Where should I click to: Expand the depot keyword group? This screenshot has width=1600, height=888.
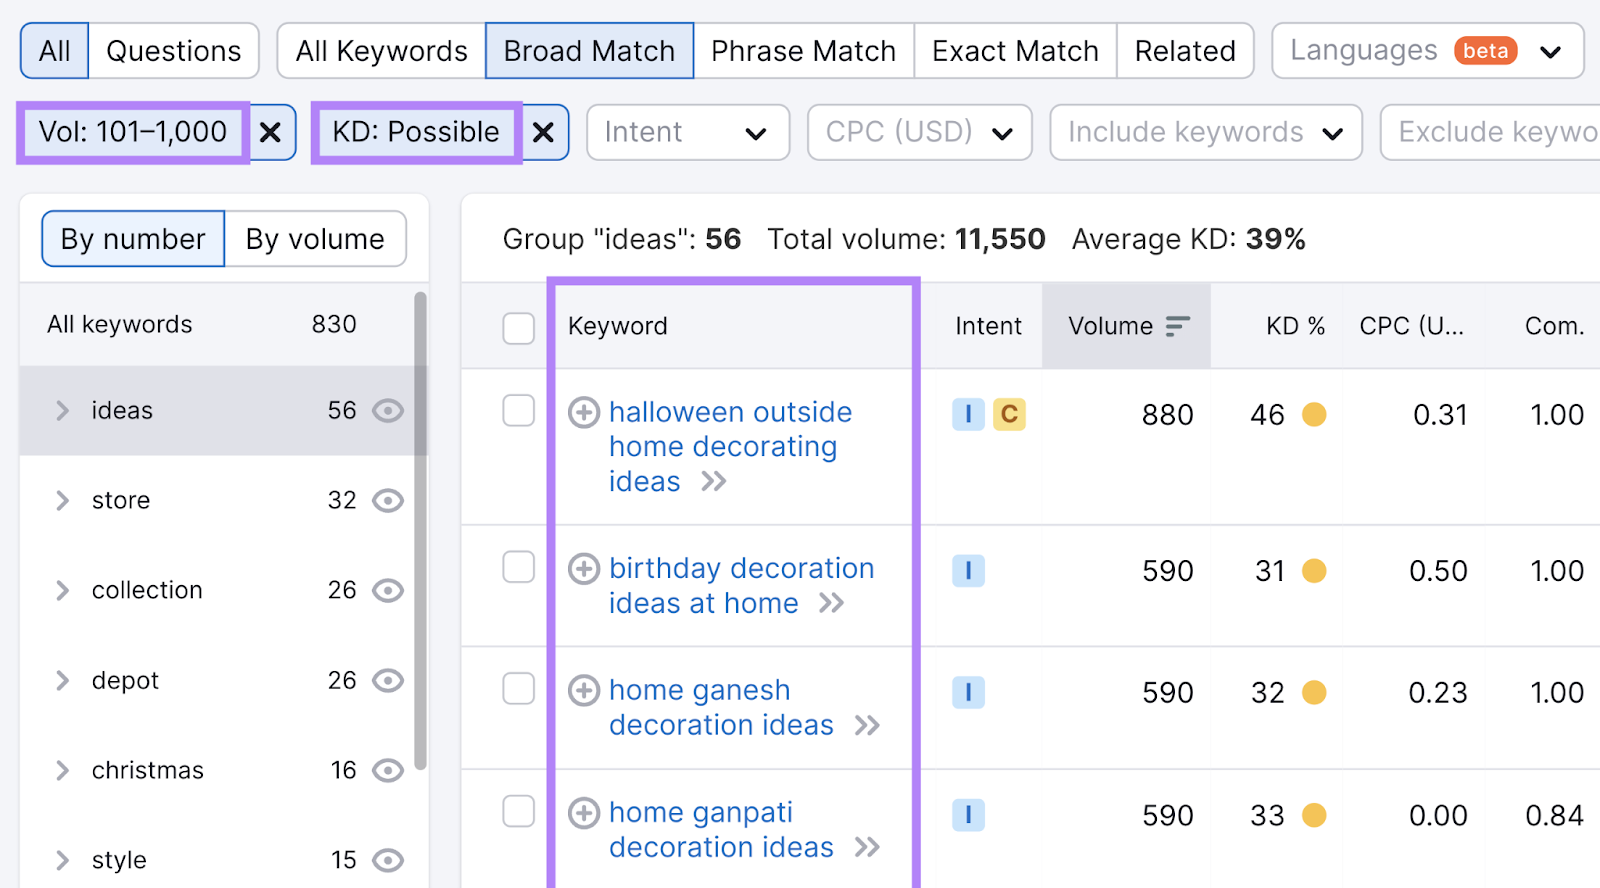coord(62,681)
